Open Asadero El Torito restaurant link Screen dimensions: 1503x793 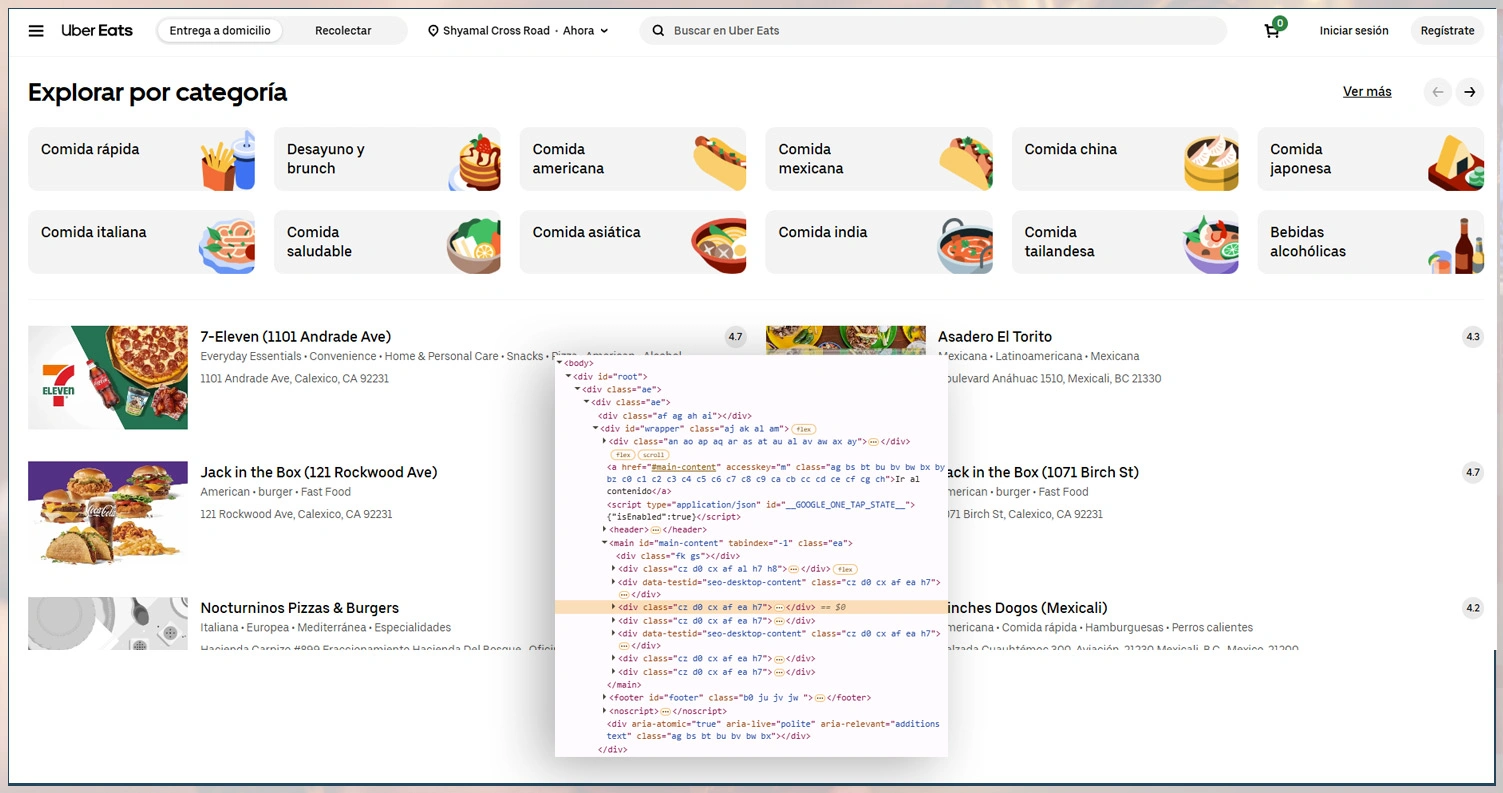[x=995, y=337]
